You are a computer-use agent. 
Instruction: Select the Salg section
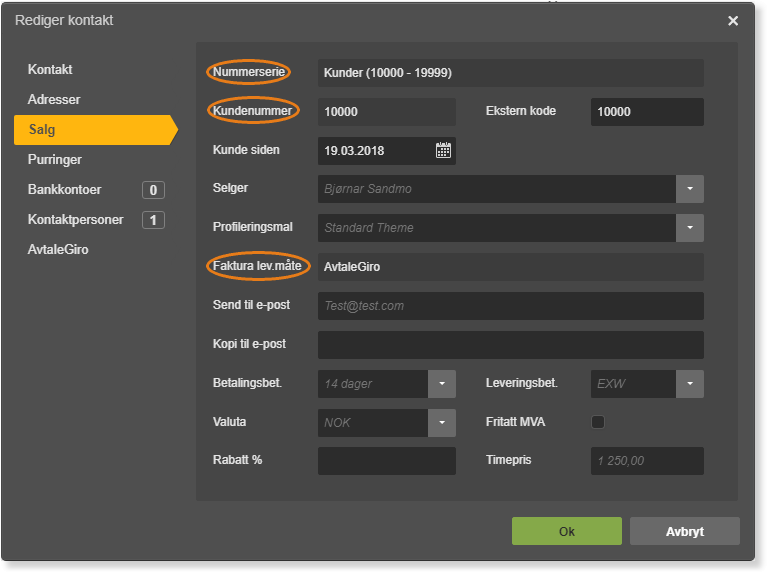(x=96, y=130)
